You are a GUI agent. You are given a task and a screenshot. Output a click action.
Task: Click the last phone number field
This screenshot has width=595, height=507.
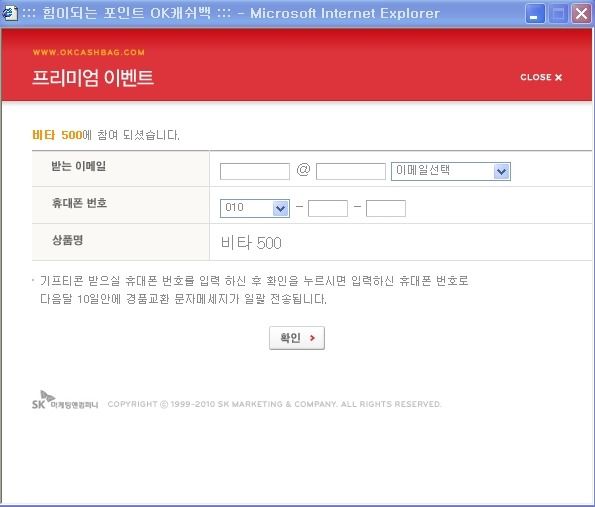386,208
